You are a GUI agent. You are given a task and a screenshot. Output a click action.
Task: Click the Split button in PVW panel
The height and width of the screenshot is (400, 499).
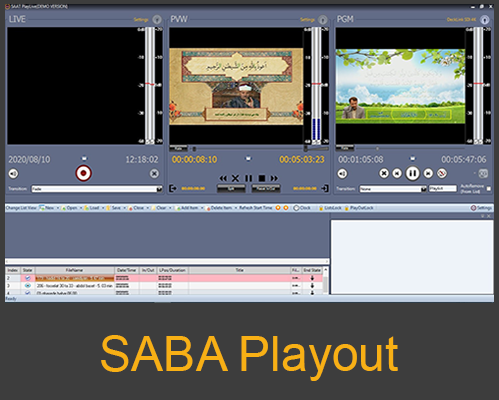[231, 189]
